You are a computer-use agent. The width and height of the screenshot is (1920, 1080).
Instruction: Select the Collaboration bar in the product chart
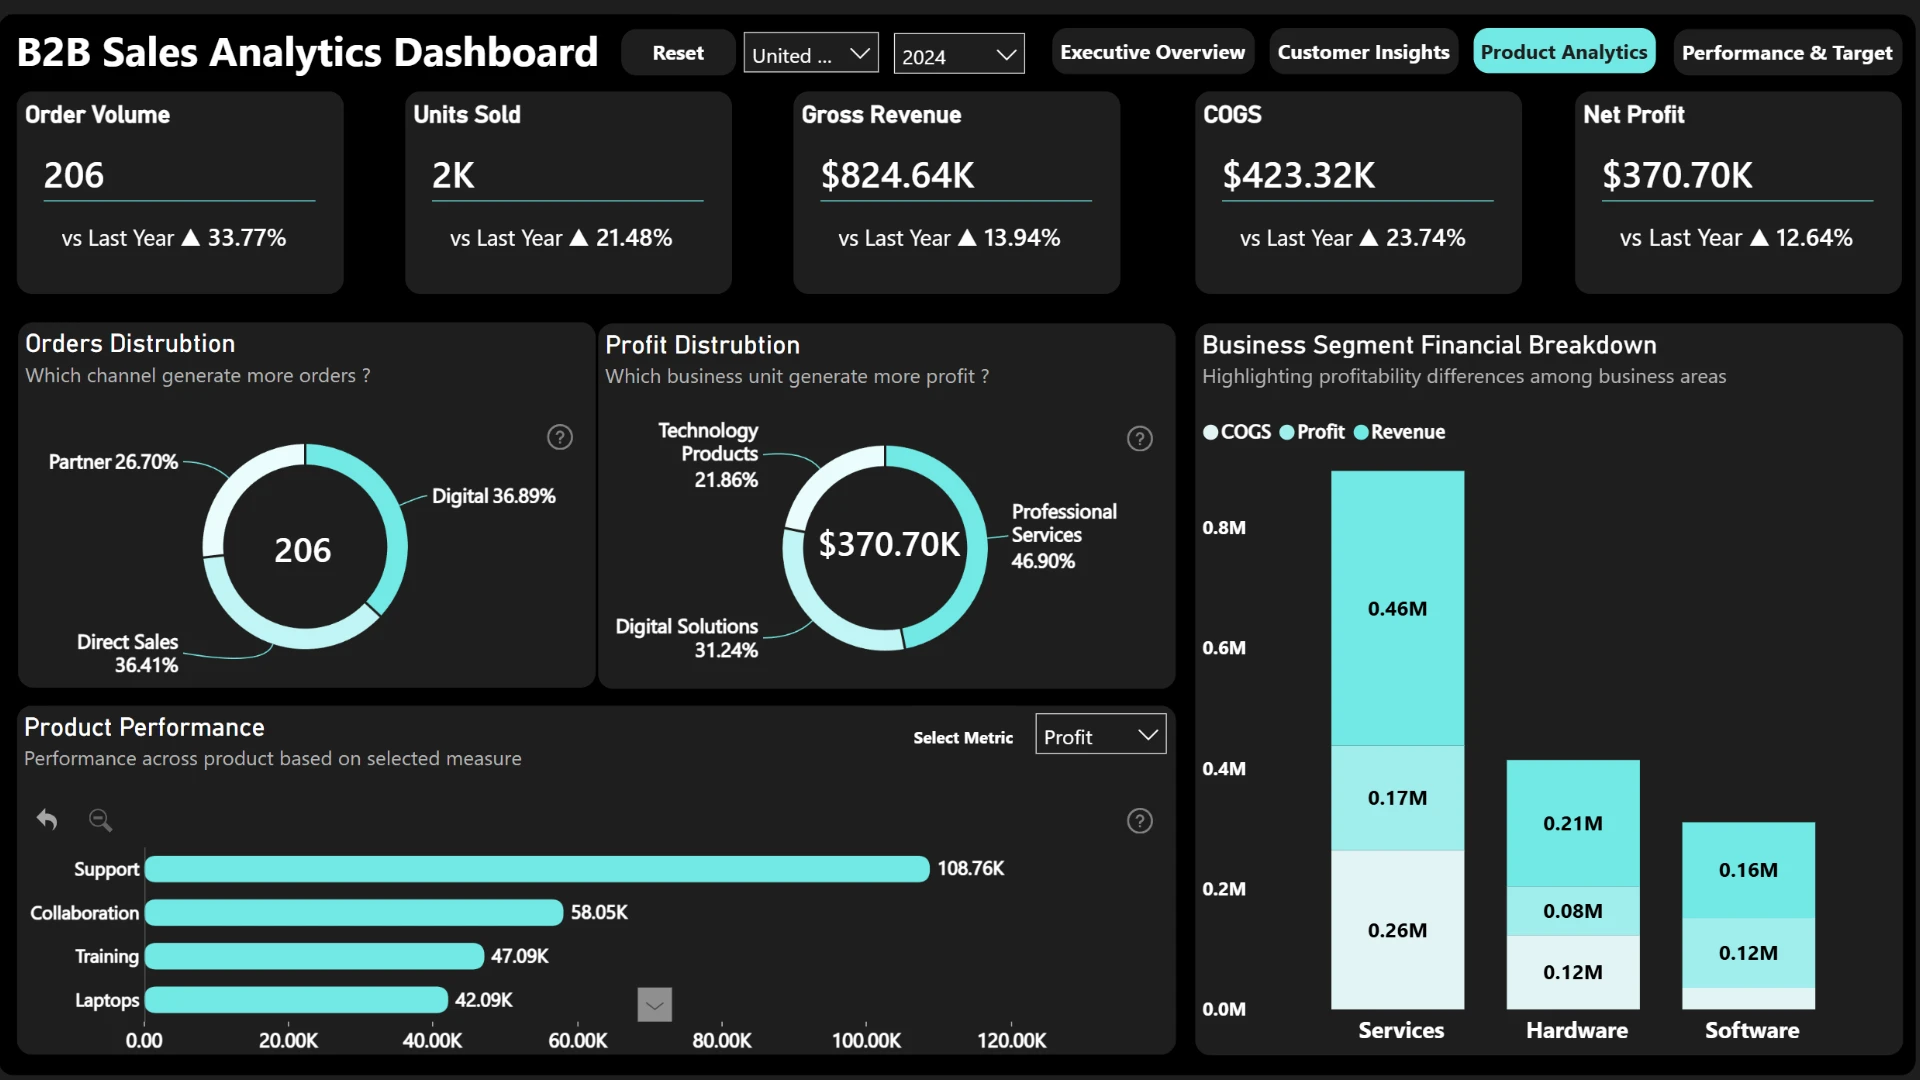pos(354,912)
